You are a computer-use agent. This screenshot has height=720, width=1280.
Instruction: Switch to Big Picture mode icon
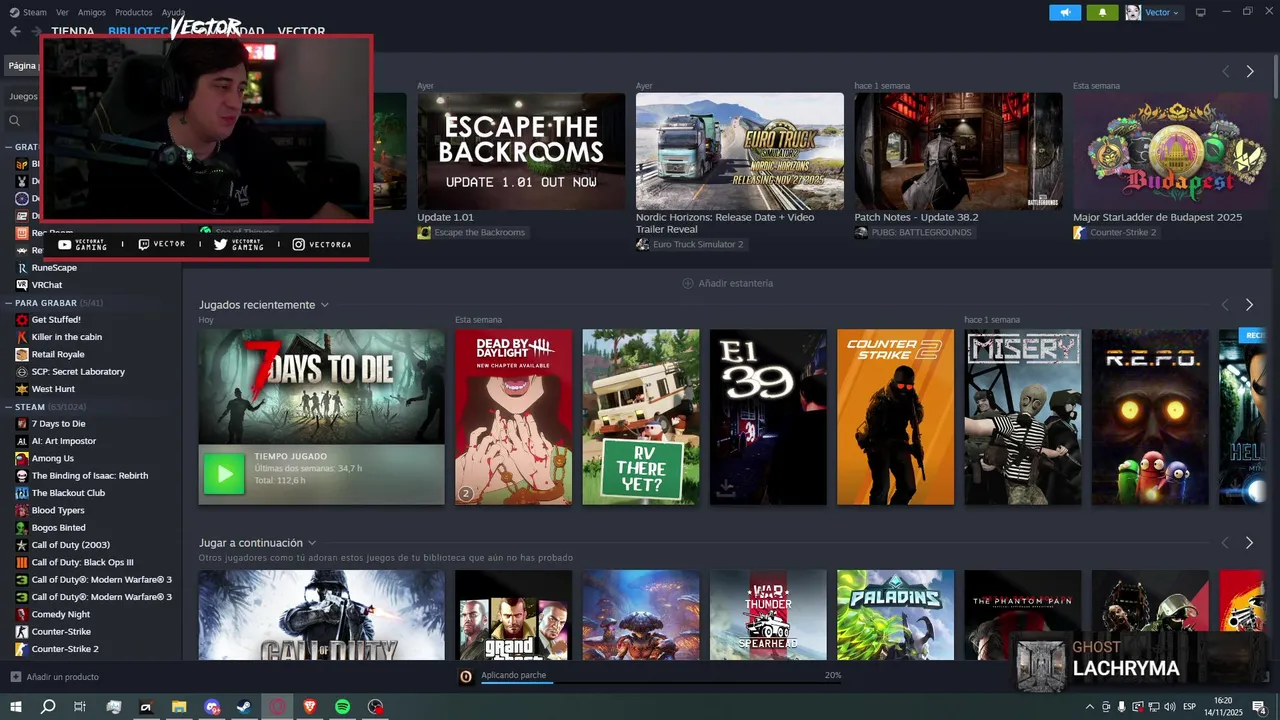click(1200, 12)
